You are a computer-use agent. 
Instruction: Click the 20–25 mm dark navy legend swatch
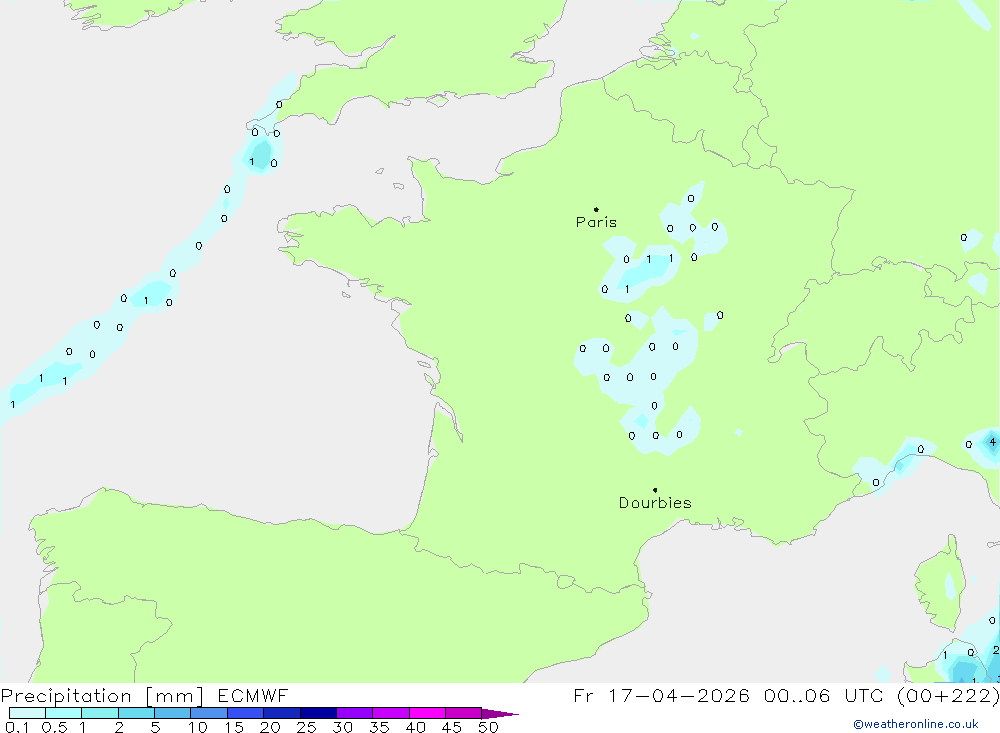tap(282, 713)
